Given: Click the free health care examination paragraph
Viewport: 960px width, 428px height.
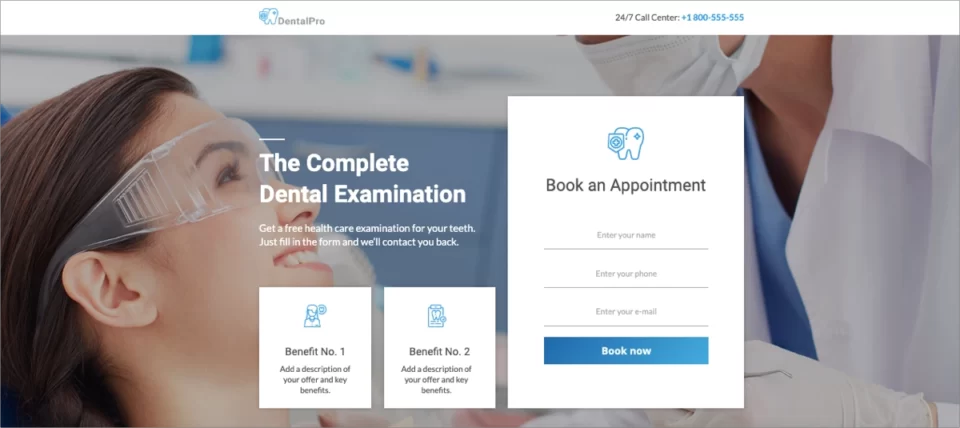Looking at the screenshot, I should [x=367, y=235].
